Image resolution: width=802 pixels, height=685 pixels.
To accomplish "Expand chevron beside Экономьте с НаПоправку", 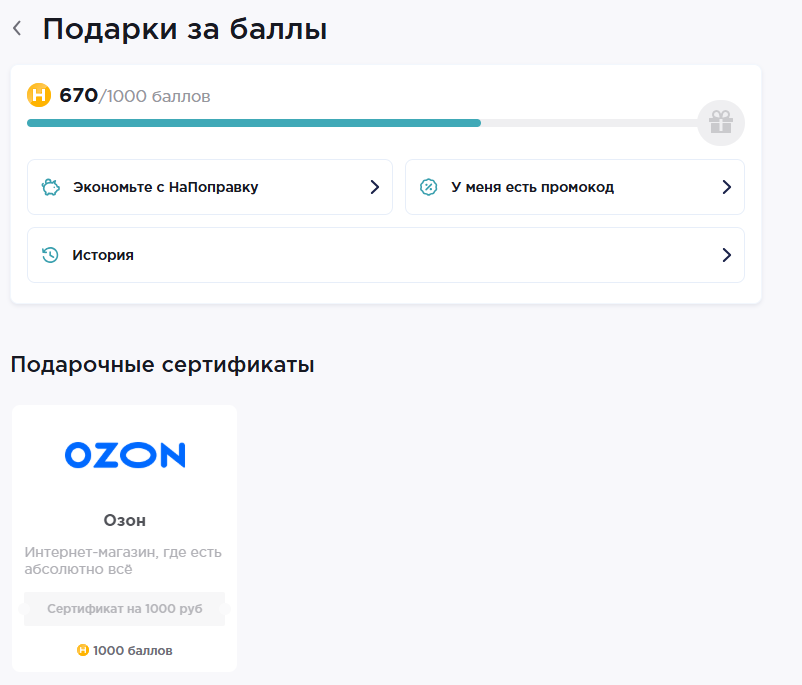I will [x=375, y=187].
